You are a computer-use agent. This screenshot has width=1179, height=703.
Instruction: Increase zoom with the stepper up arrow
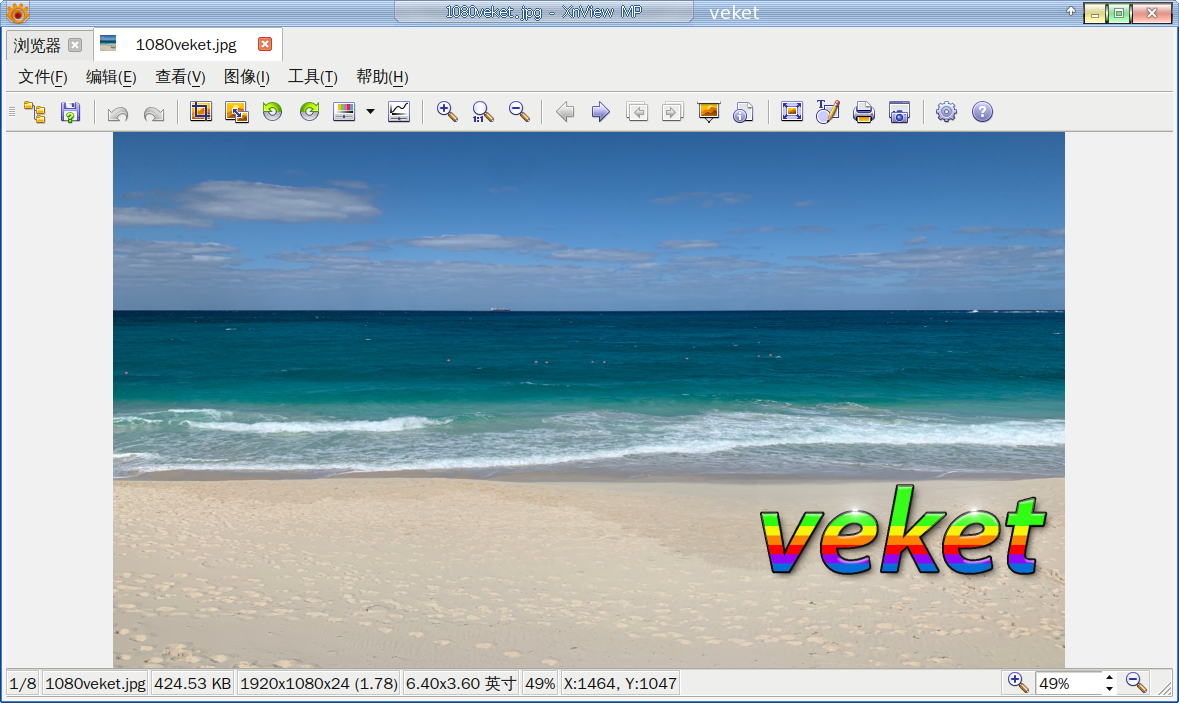1109,677
